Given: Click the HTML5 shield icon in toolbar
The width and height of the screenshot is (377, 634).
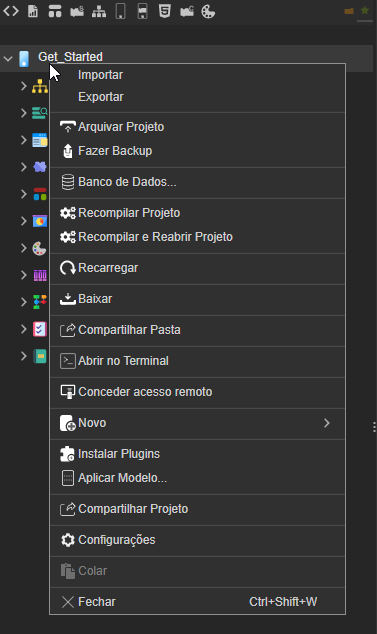Looking at the screenshot, I should tap(165, 11).
